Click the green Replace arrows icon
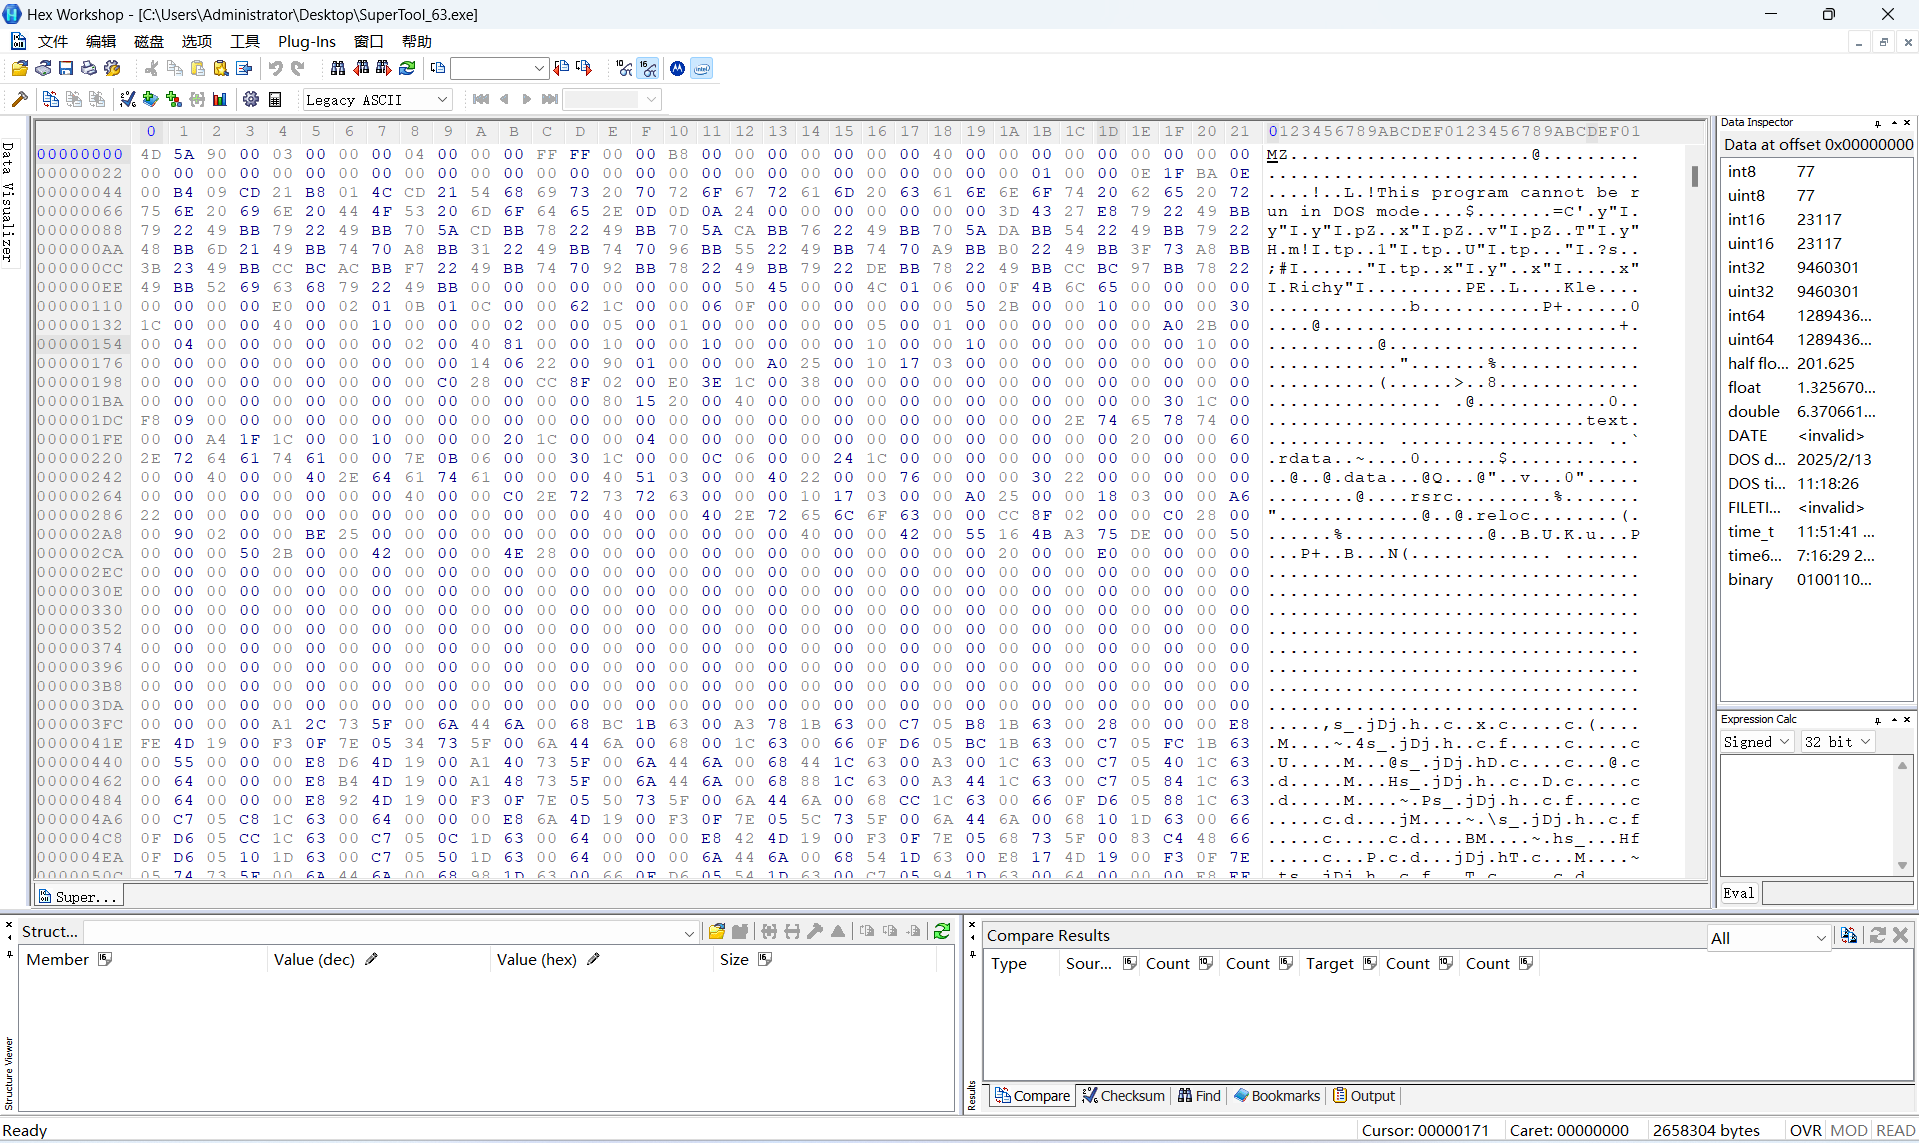The height and width of the screenshot is (1143, 1919). (x=407, y=68)
